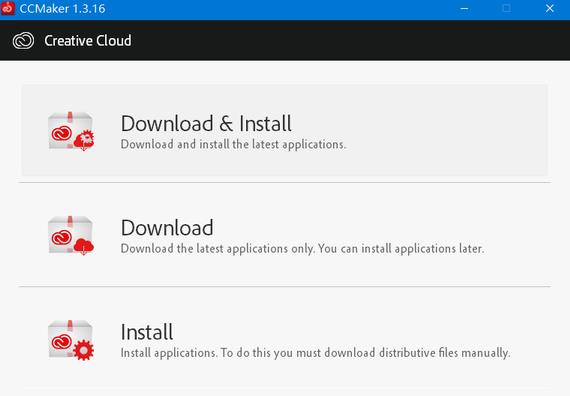Click the CCMaker app icon in title bar
The image size is (570, 396).
click(x=8, y=8)
